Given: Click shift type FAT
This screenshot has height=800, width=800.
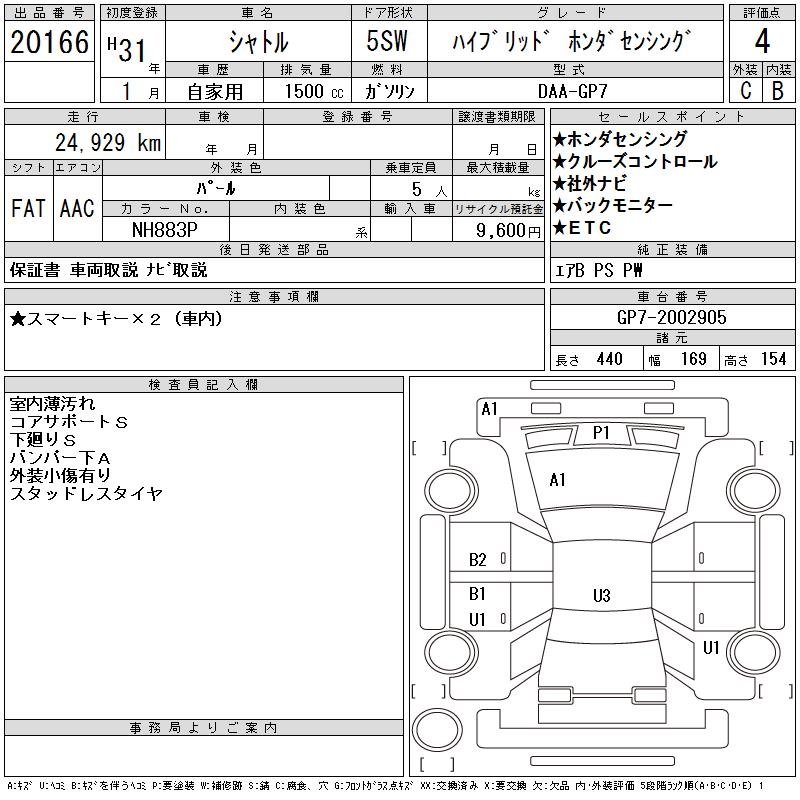Looking at the screenshot, I should pyautogui.click(x=29, y=208).
